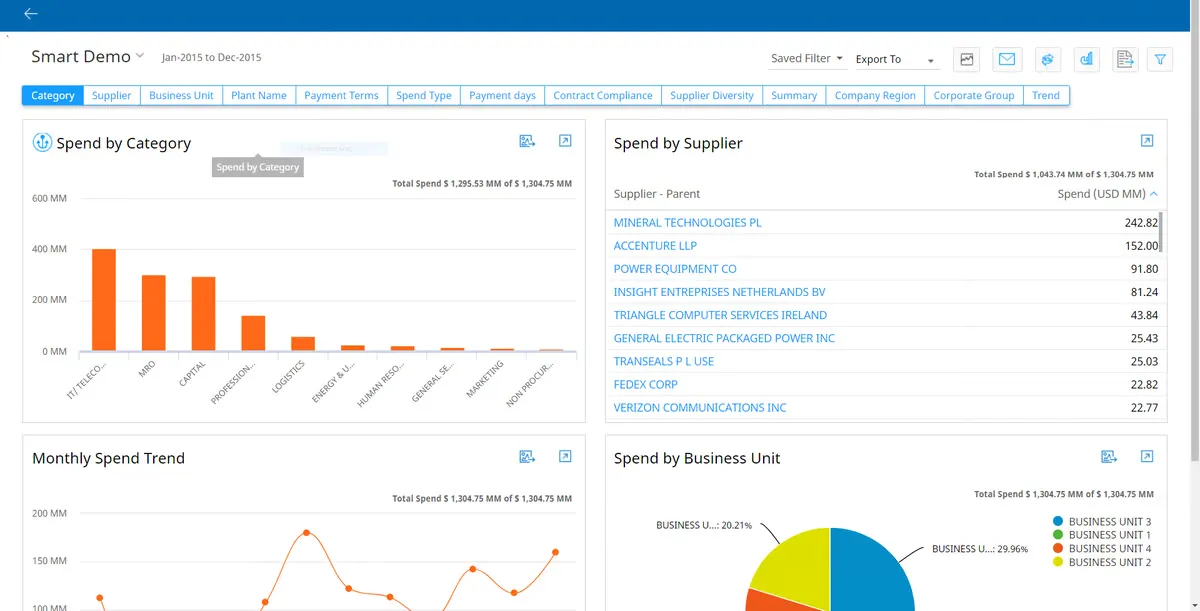The image size is (1200, 611).
Task: Open the Corporate Group tab
Action: point(974,95)
